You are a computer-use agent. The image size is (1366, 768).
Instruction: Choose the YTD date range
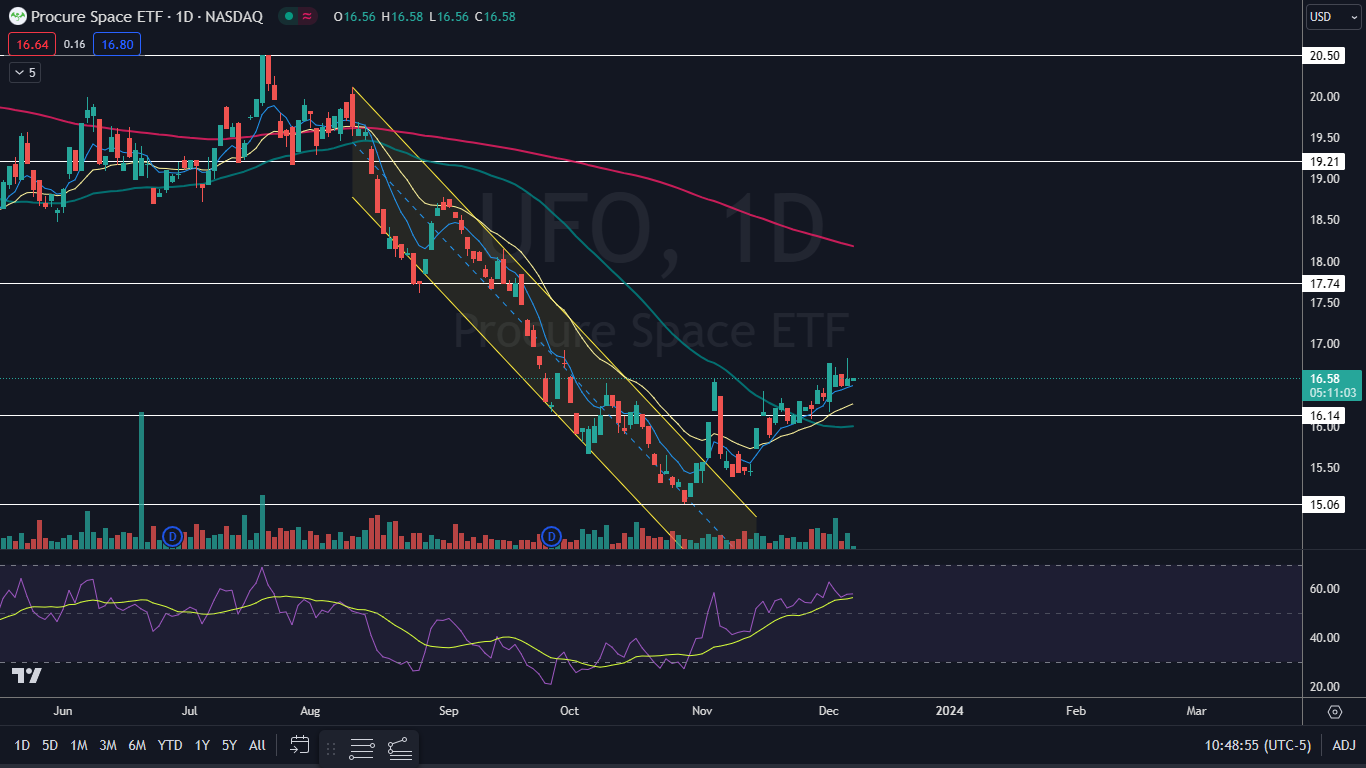(170, 745)
